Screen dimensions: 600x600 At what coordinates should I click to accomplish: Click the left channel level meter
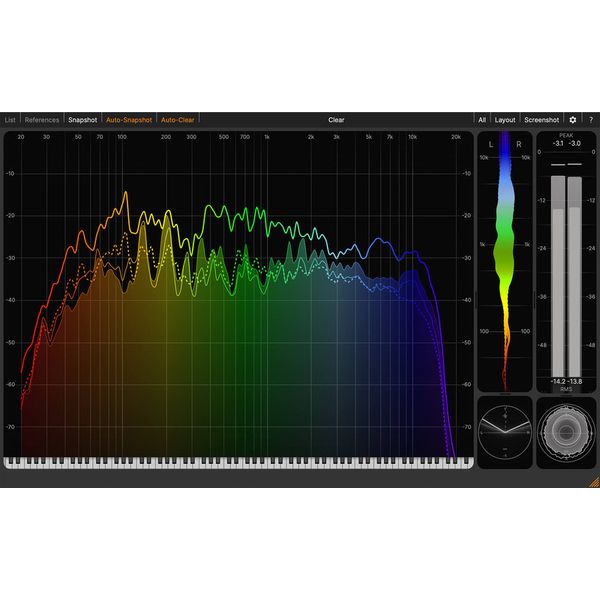tap(558, 276)
